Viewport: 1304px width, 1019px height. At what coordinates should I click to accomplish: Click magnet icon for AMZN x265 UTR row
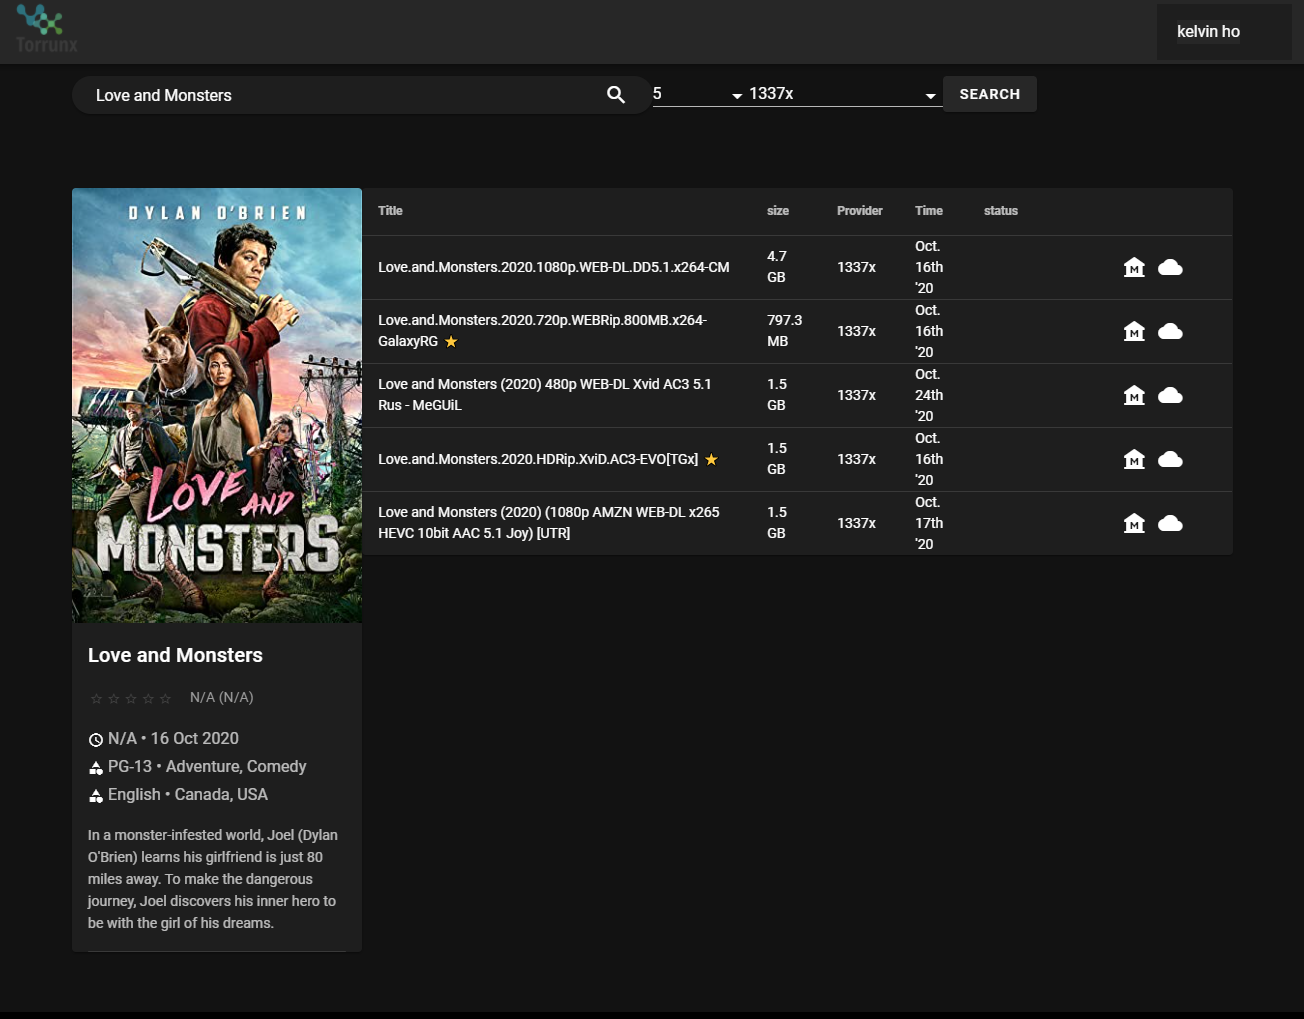tap(1134, 523)
